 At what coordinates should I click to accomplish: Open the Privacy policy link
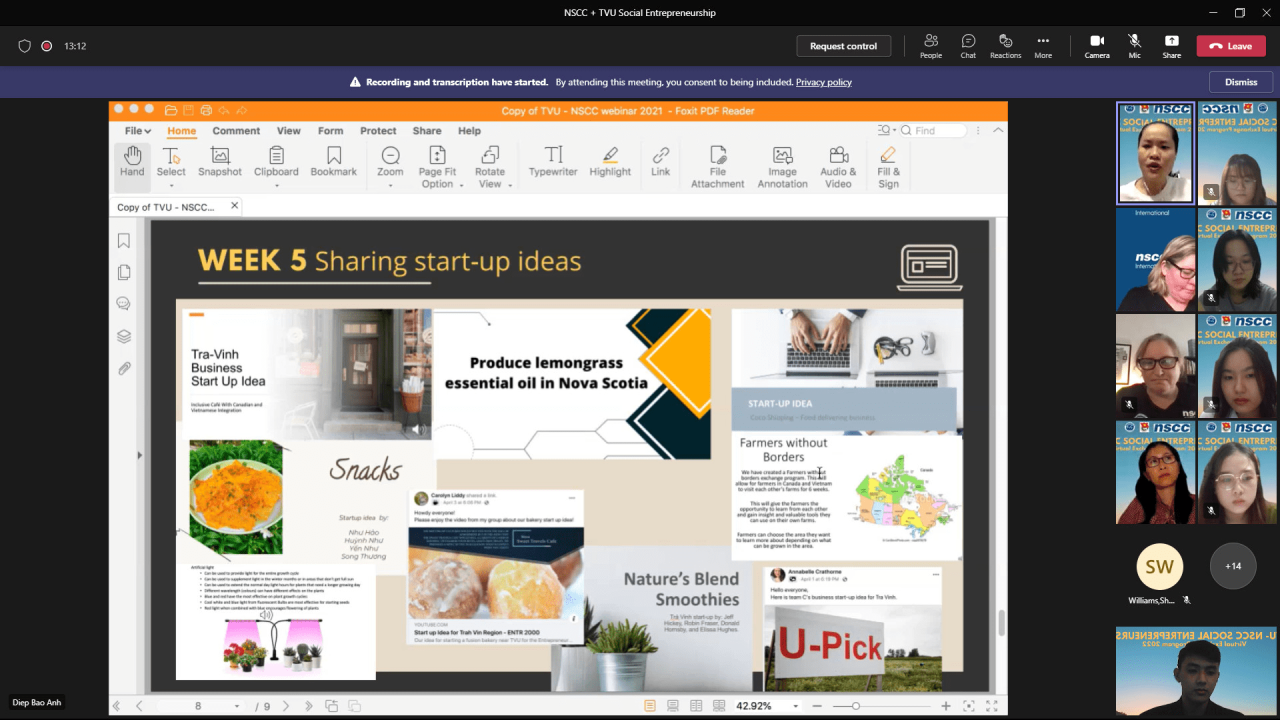[x=823, y=82]
